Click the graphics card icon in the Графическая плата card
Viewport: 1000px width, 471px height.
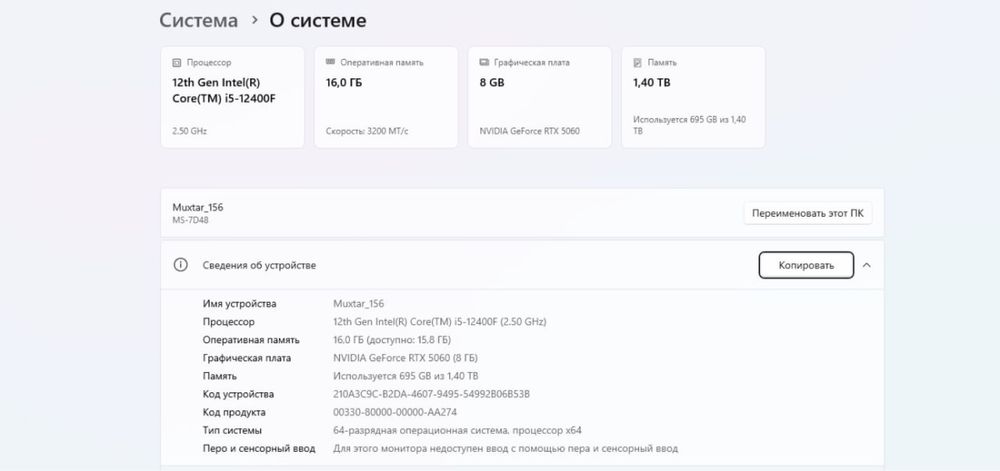tap(483, 62)
